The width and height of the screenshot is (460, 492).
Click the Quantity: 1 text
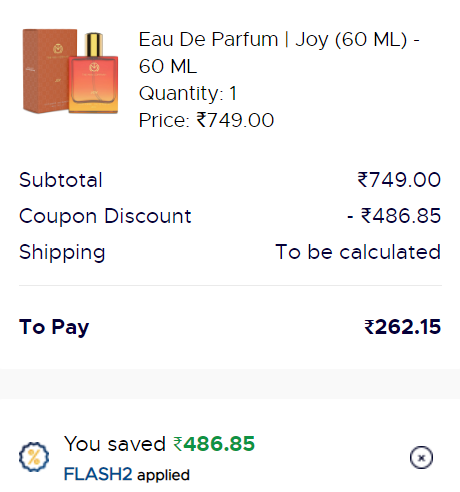point(188,93)
